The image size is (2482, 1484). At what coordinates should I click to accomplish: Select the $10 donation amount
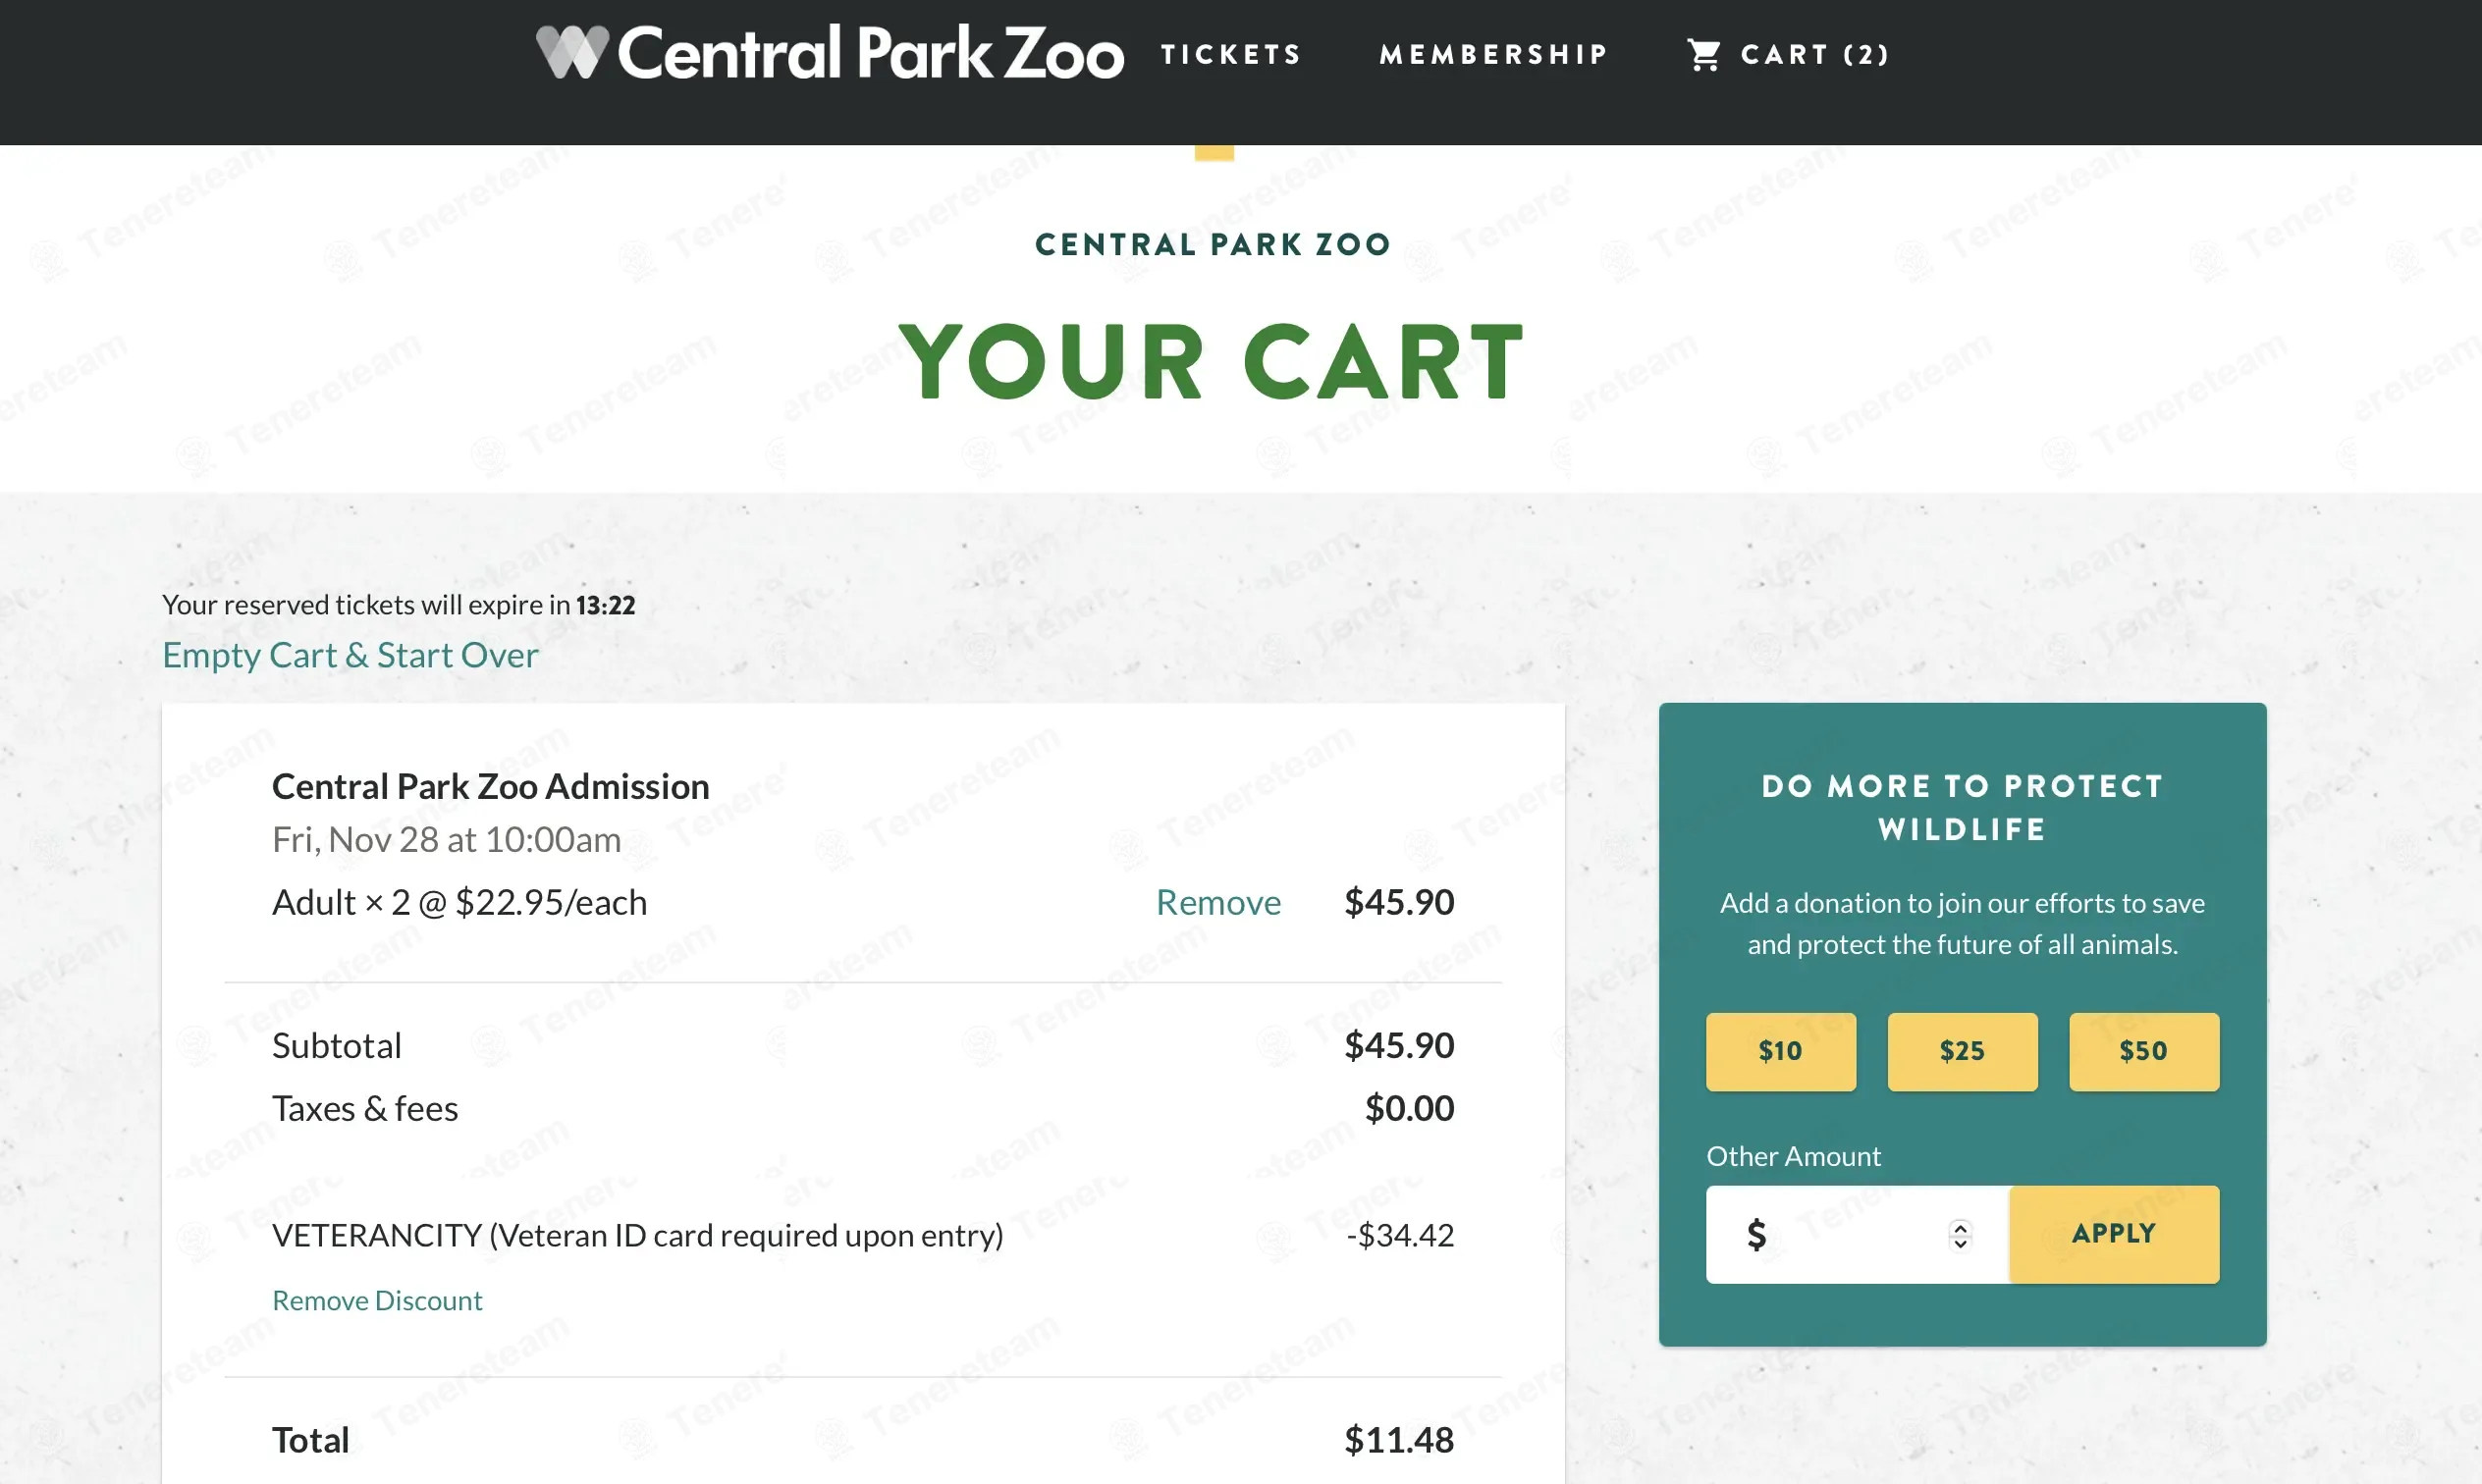[1780, 1051]
